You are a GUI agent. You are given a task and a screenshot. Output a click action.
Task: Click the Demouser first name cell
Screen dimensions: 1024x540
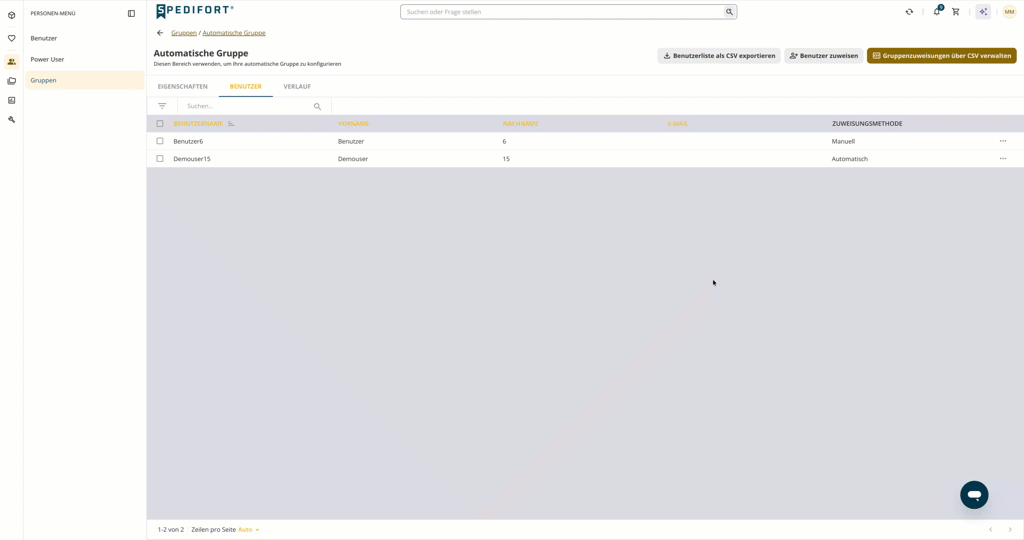pos(353,159)
